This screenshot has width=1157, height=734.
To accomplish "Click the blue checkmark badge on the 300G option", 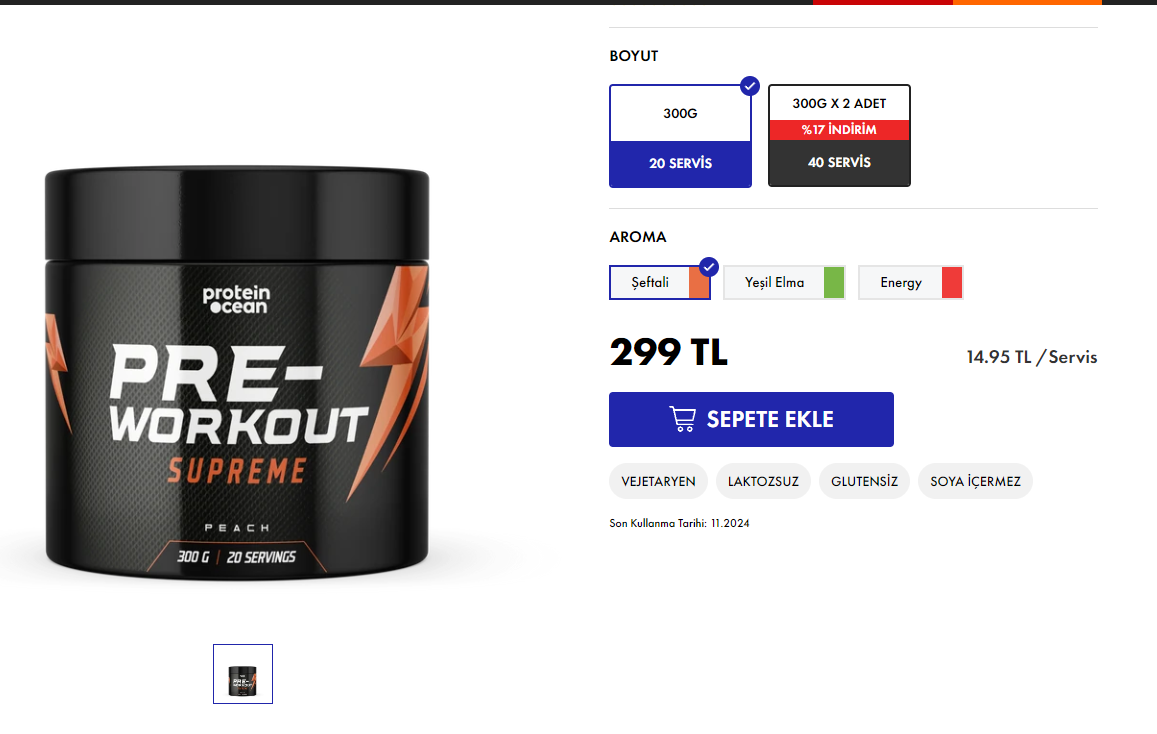I will coord(750,86).
